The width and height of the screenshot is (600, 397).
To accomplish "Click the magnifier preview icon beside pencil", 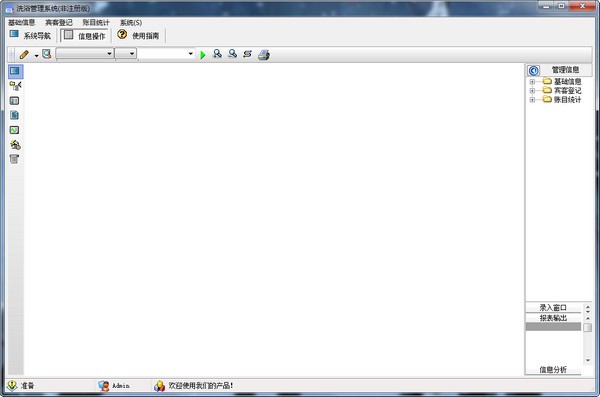I will click(x=47, y=54).
